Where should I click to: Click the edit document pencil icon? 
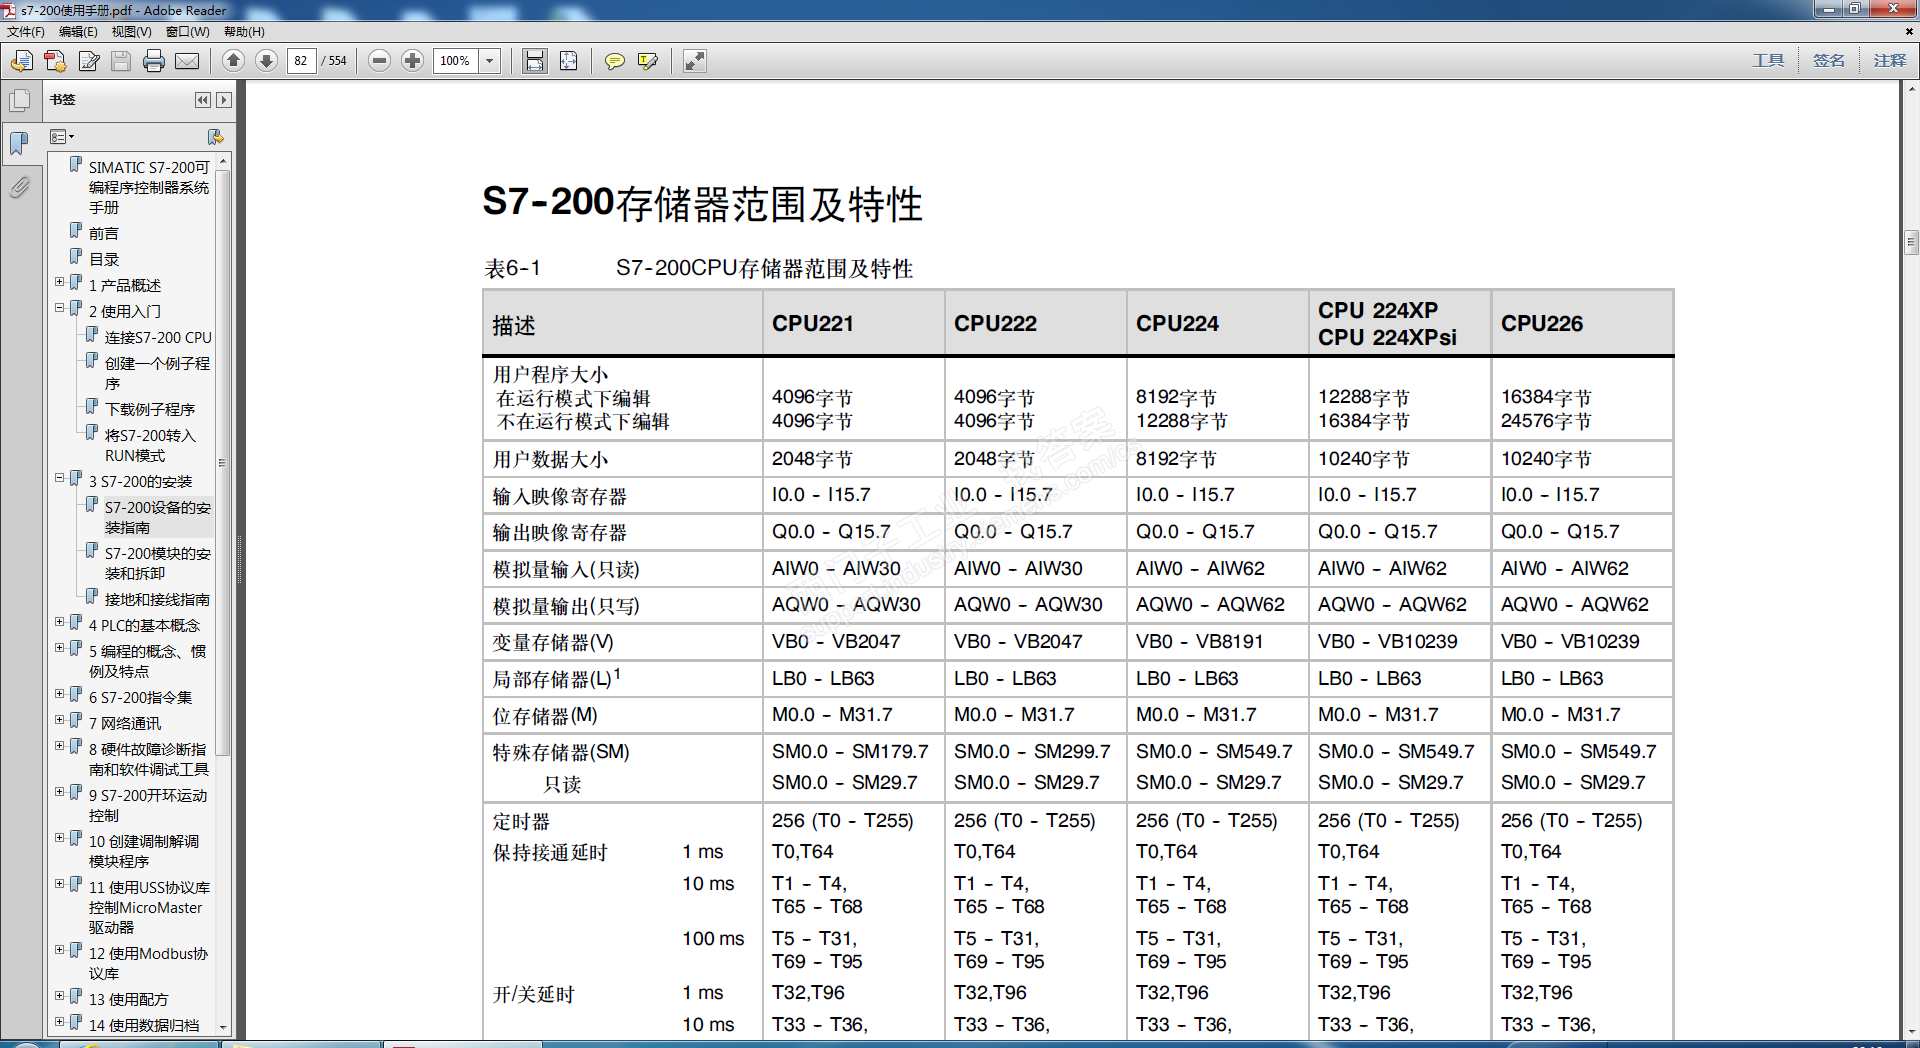pyautogui.click(x=89, y=61)
